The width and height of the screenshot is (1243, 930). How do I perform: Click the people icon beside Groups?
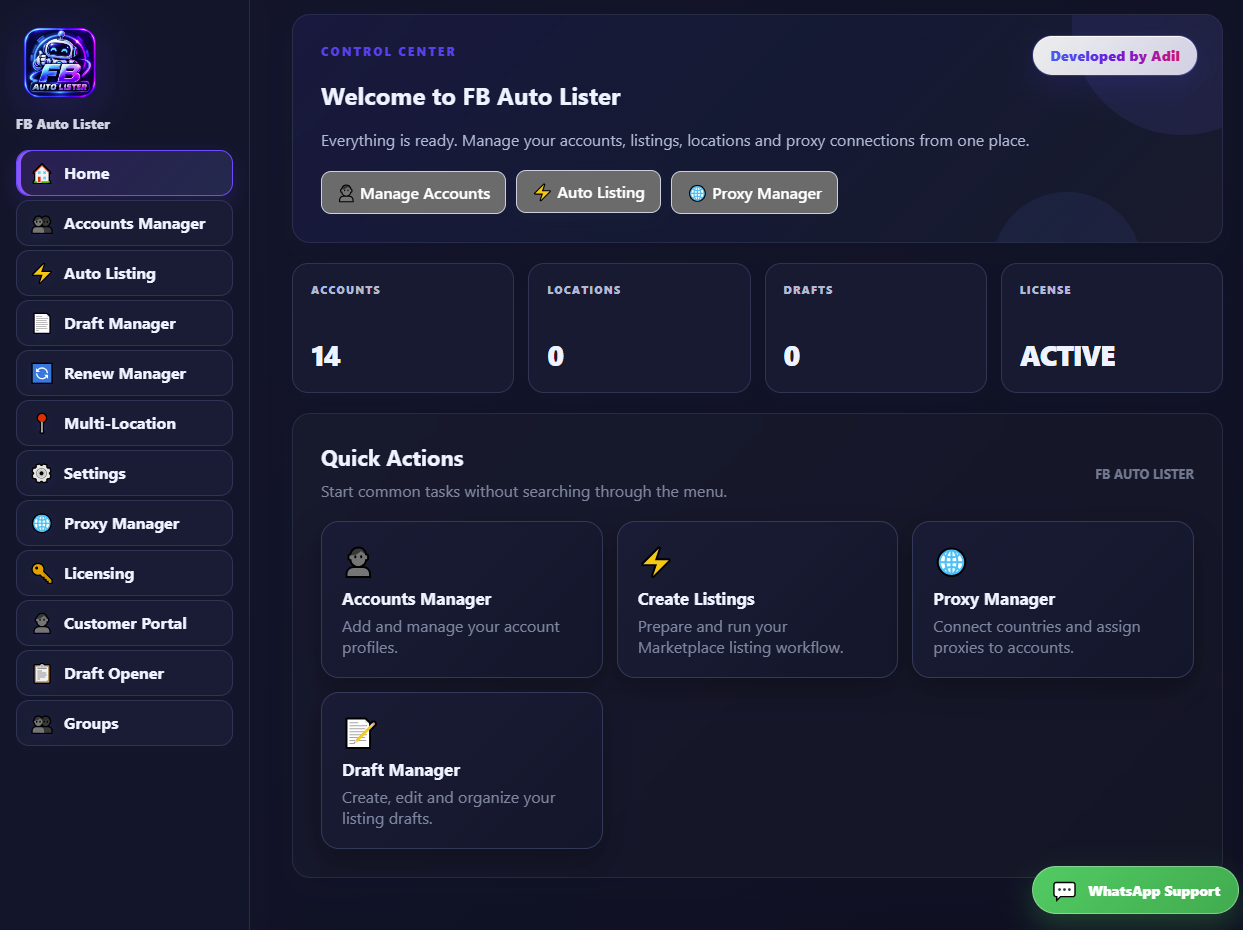click(42, 724)
